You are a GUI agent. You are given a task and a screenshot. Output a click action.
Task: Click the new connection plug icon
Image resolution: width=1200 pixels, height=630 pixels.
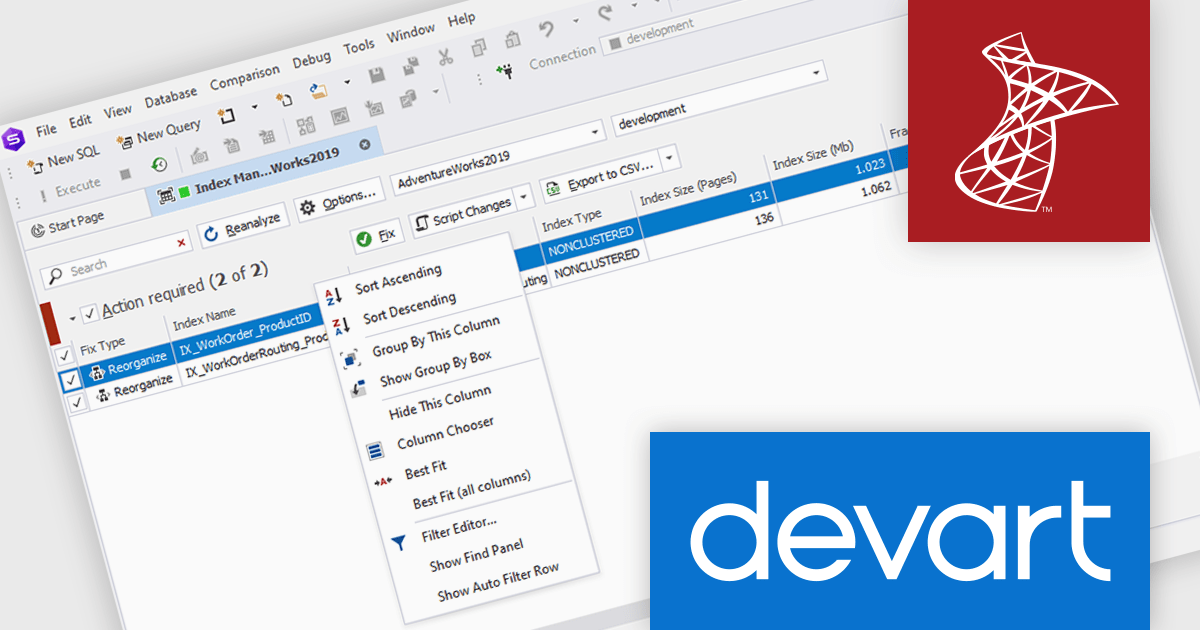[506, 71]
